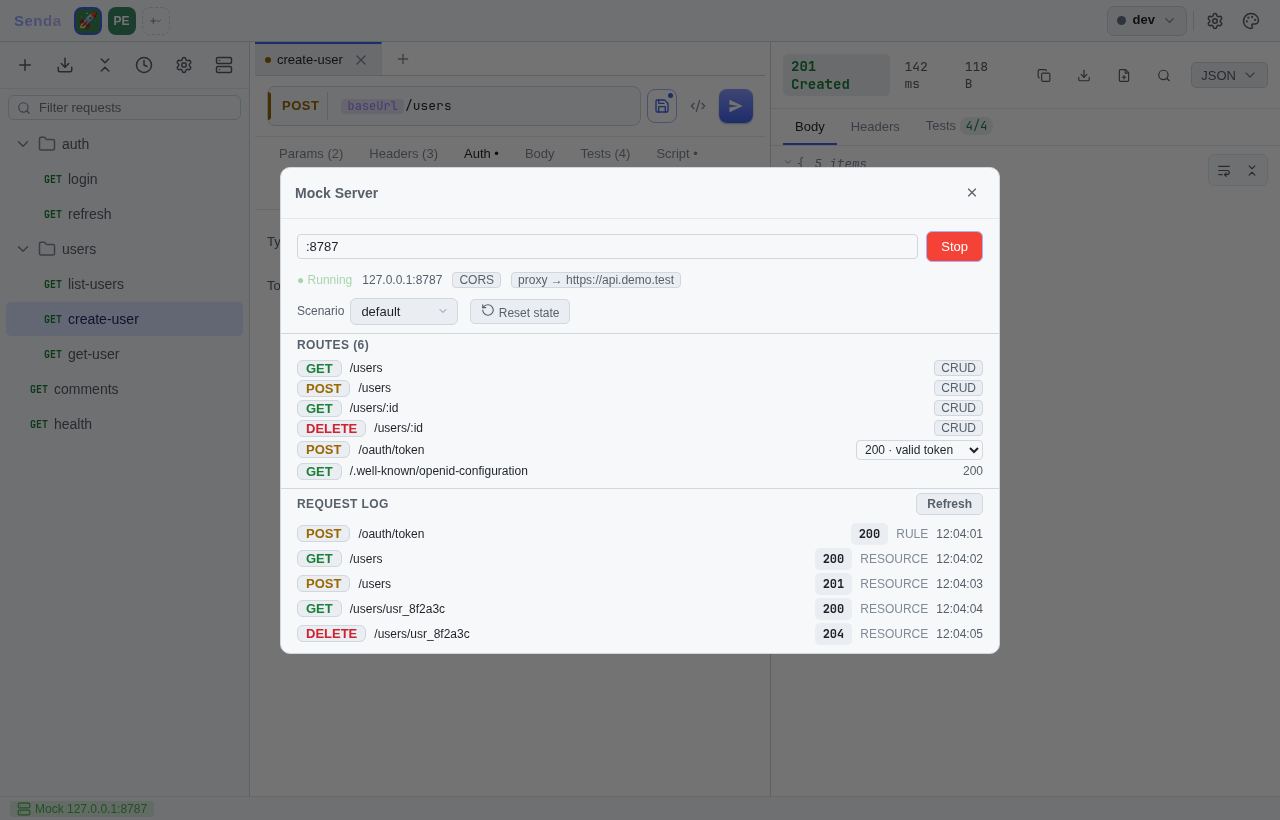Screen dimensions: 1280x820
Task: Show generated code snippet icon
Action: [x=698, y=106]
